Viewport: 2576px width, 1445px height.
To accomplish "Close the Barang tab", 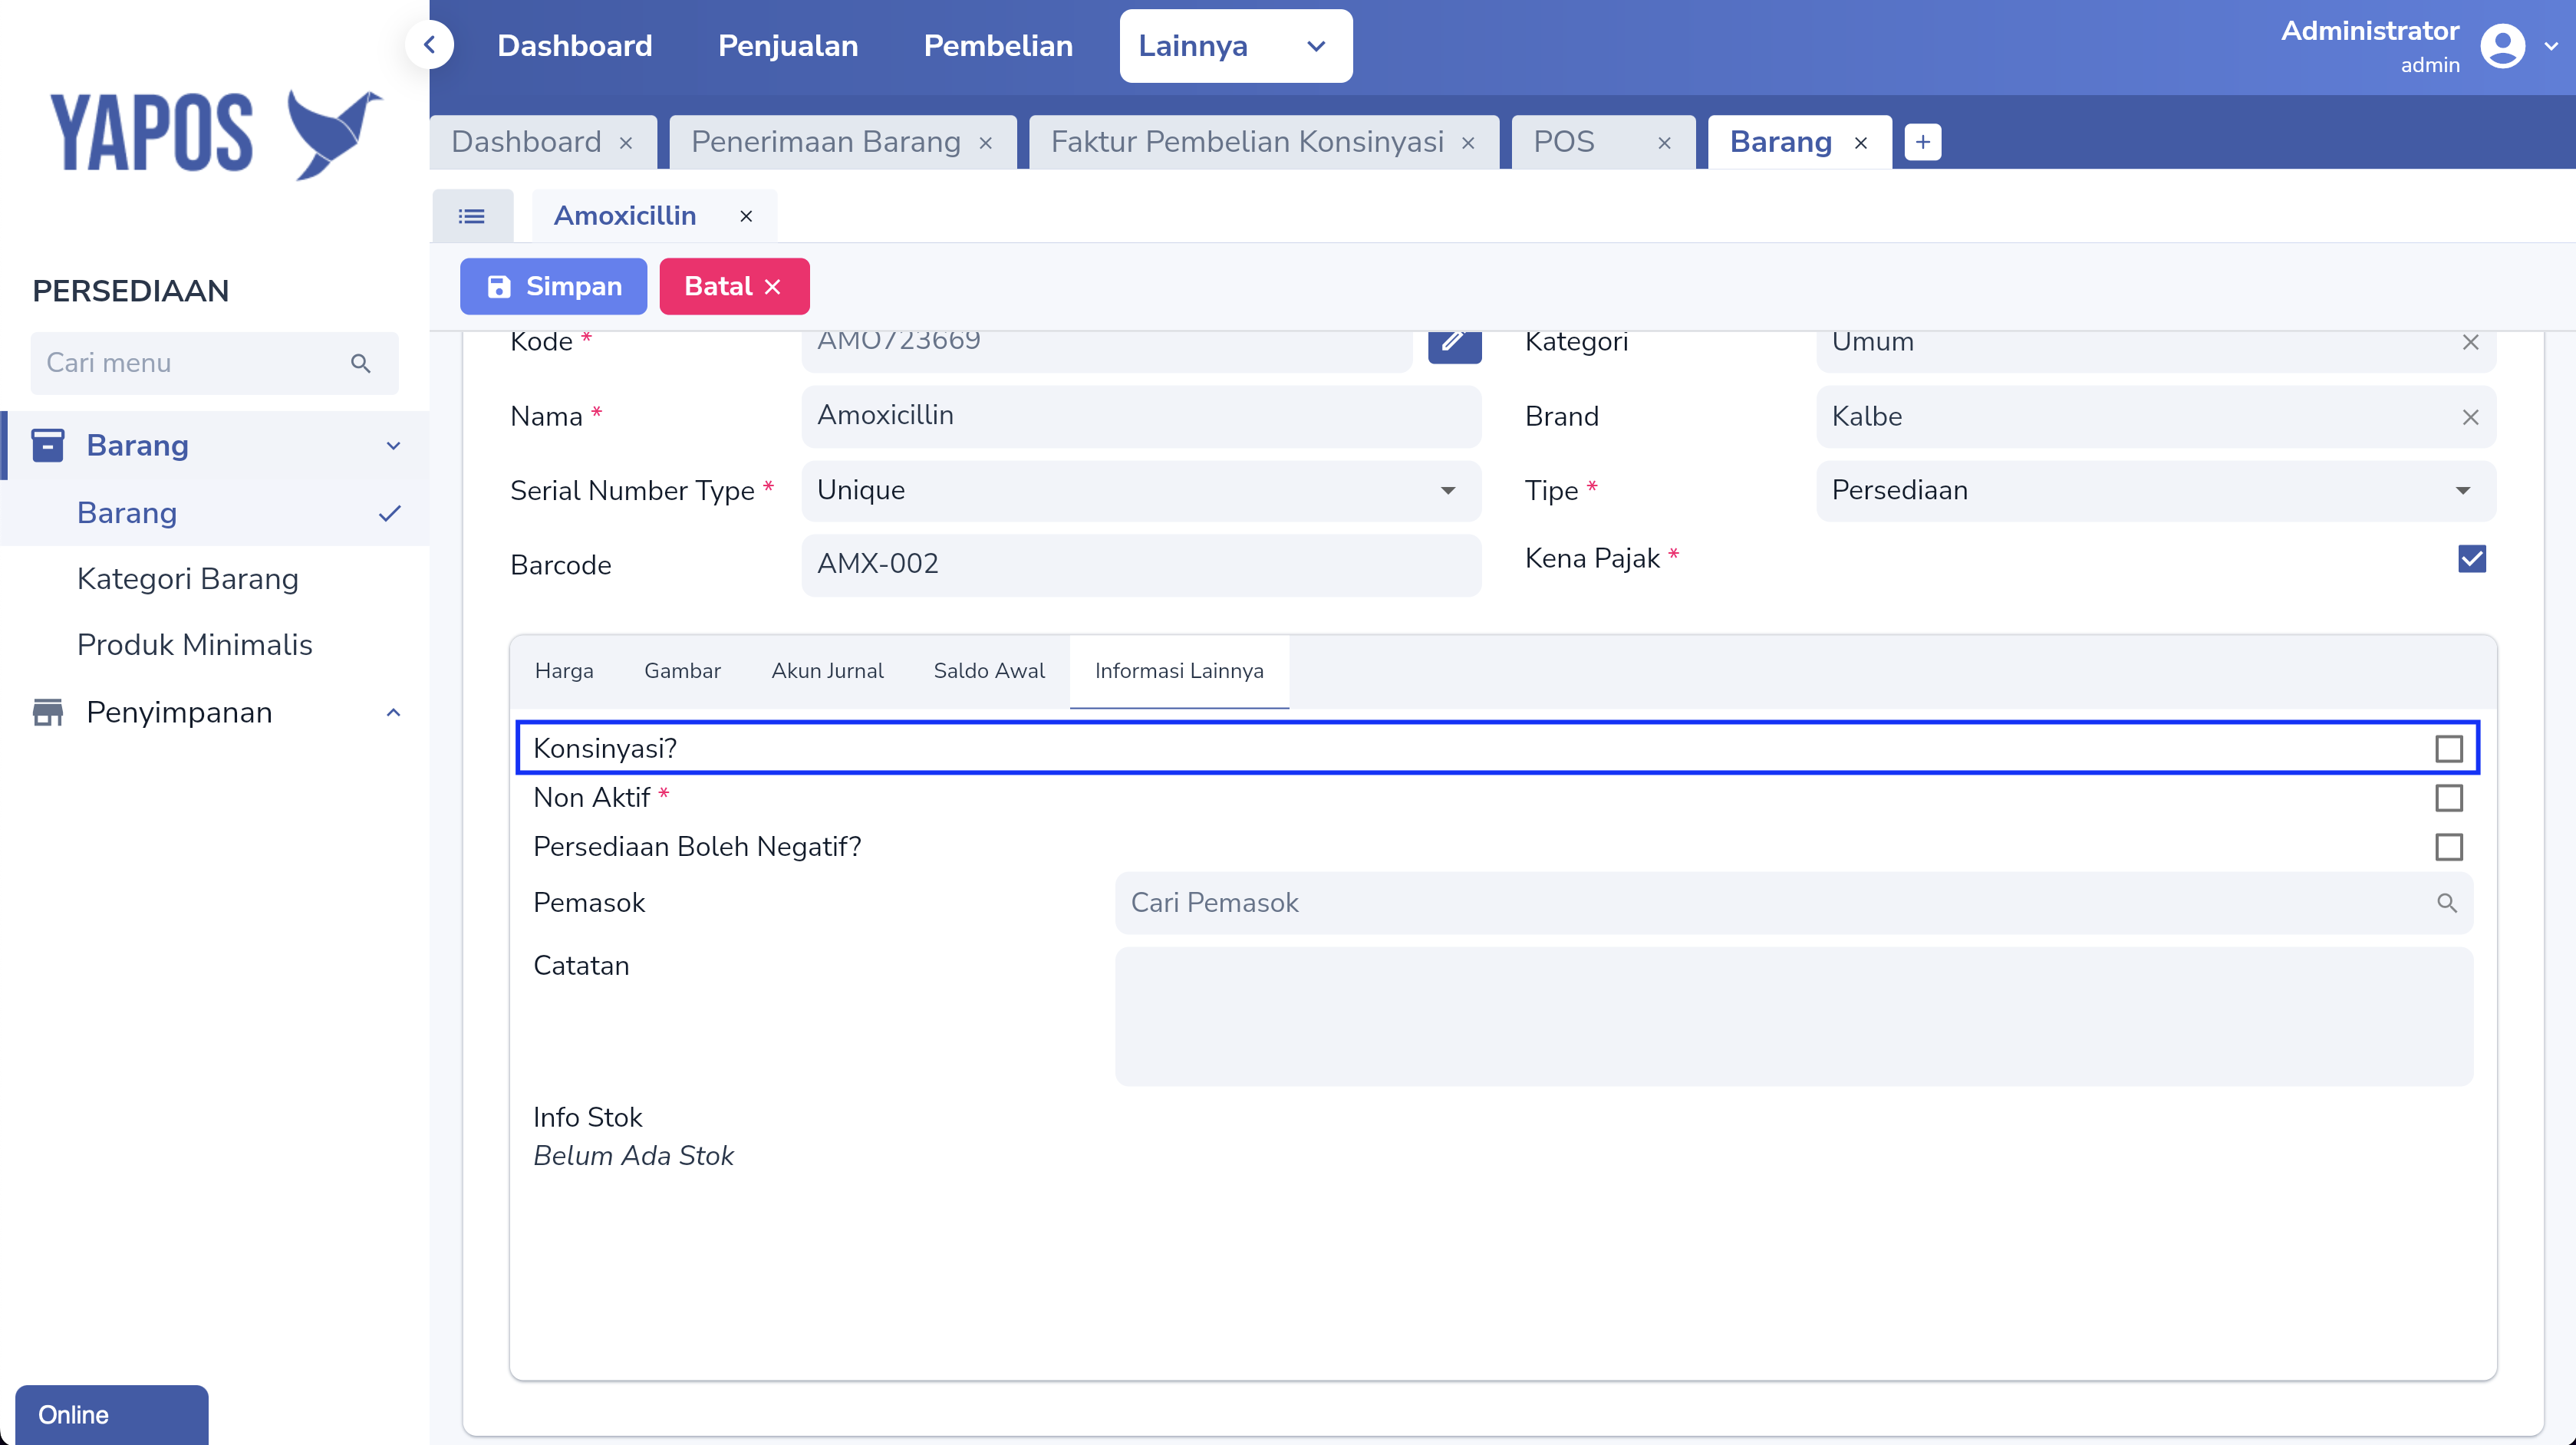I will point(1861,143).
